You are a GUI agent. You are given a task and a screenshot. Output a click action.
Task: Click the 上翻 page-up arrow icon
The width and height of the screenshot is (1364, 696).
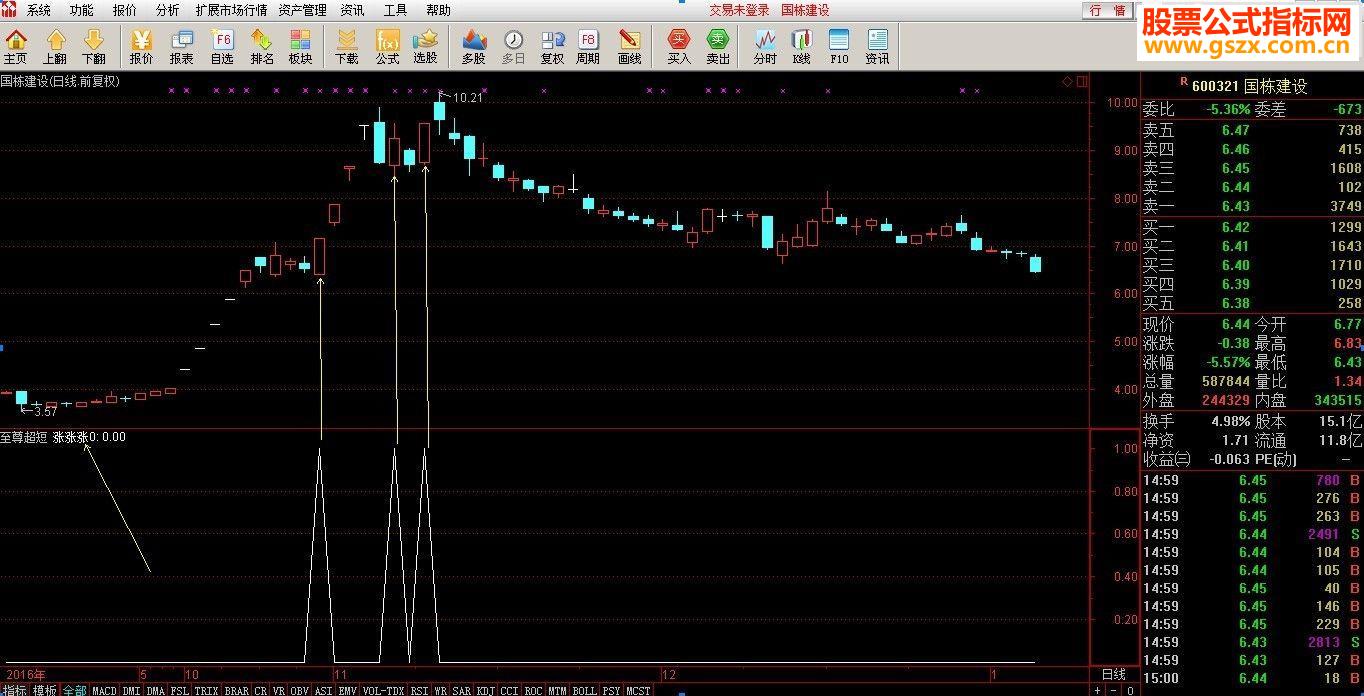click(x=55, y=46)
